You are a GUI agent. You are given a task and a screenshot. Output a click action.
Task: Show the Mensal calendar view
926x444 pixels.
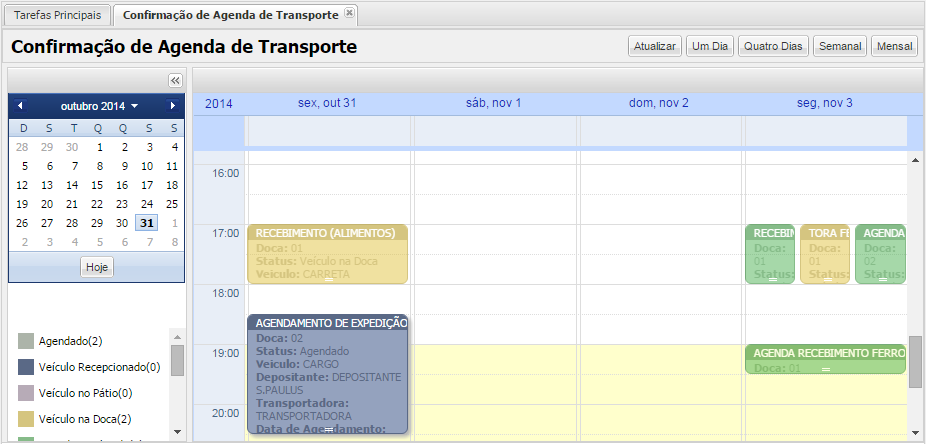coord(894,47)
